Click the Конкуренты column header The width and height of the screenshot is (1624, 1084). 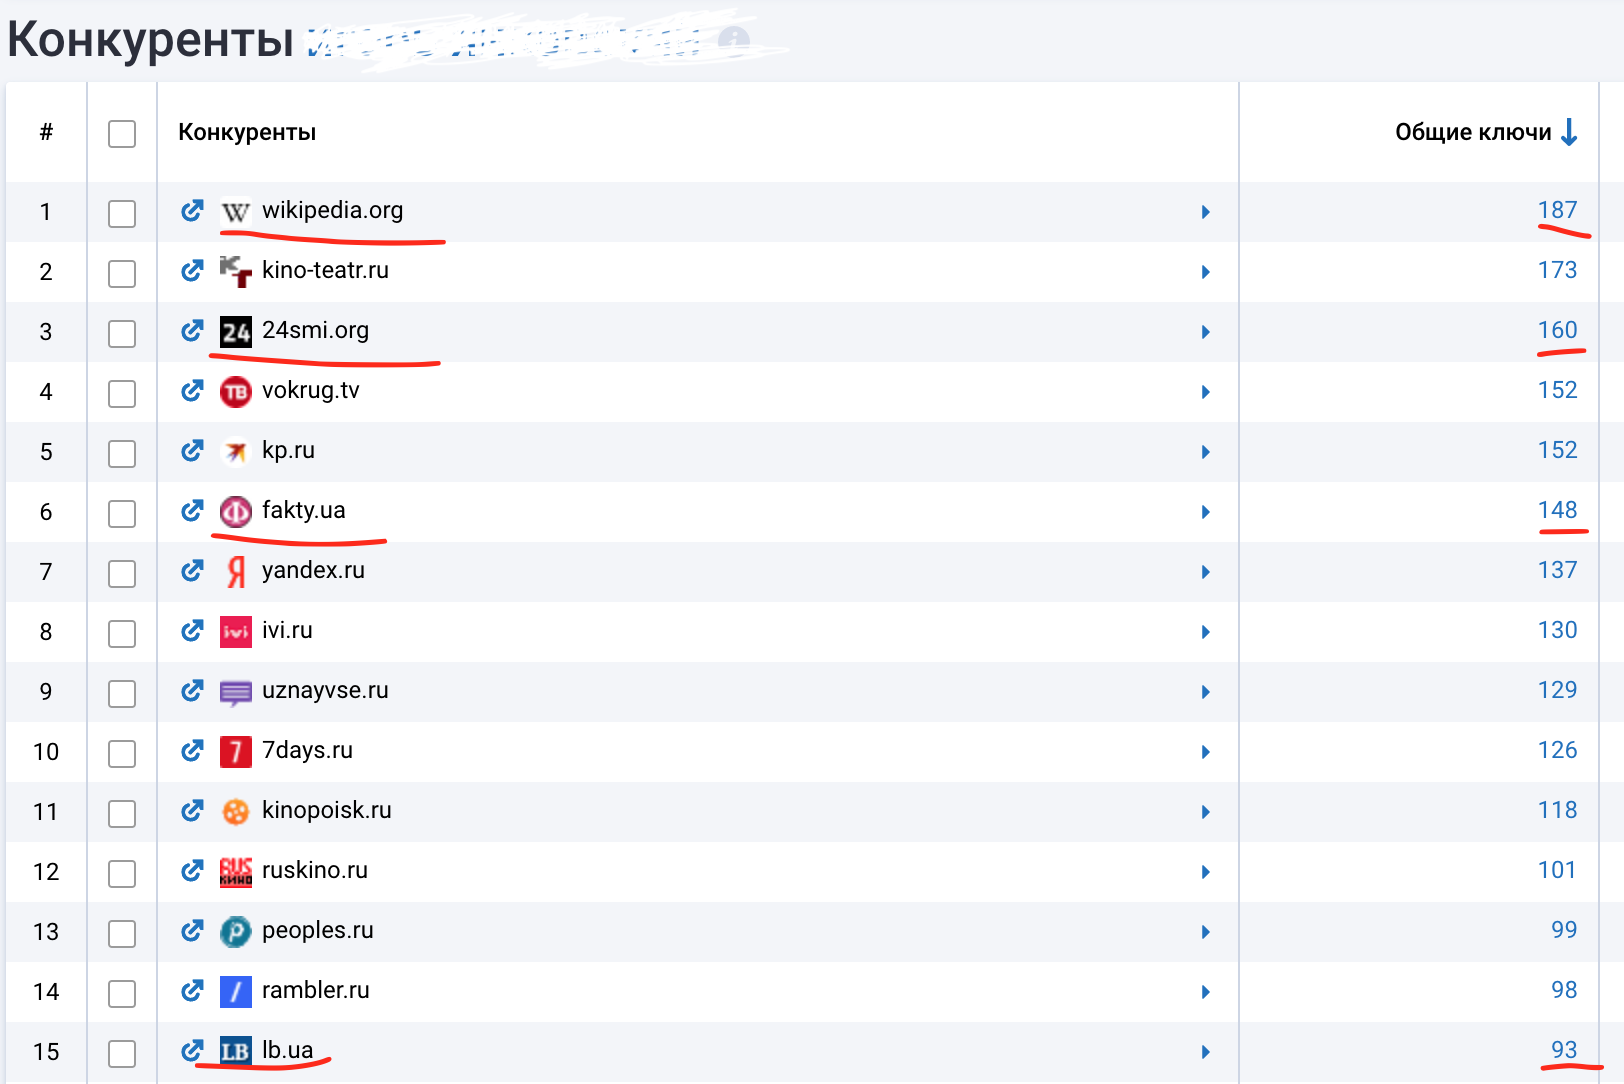(x=247, y=132)
